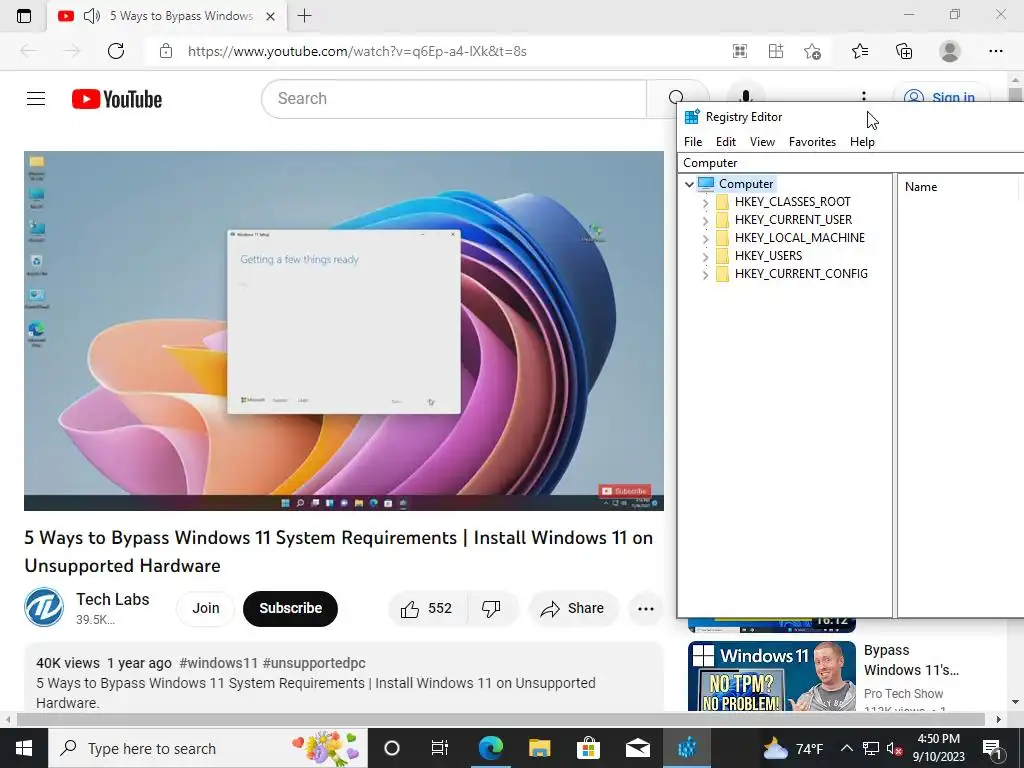Click the Windows taskbar search box
The width and height of the screenshot is (1024, 768).
click(x=208, y=748)
